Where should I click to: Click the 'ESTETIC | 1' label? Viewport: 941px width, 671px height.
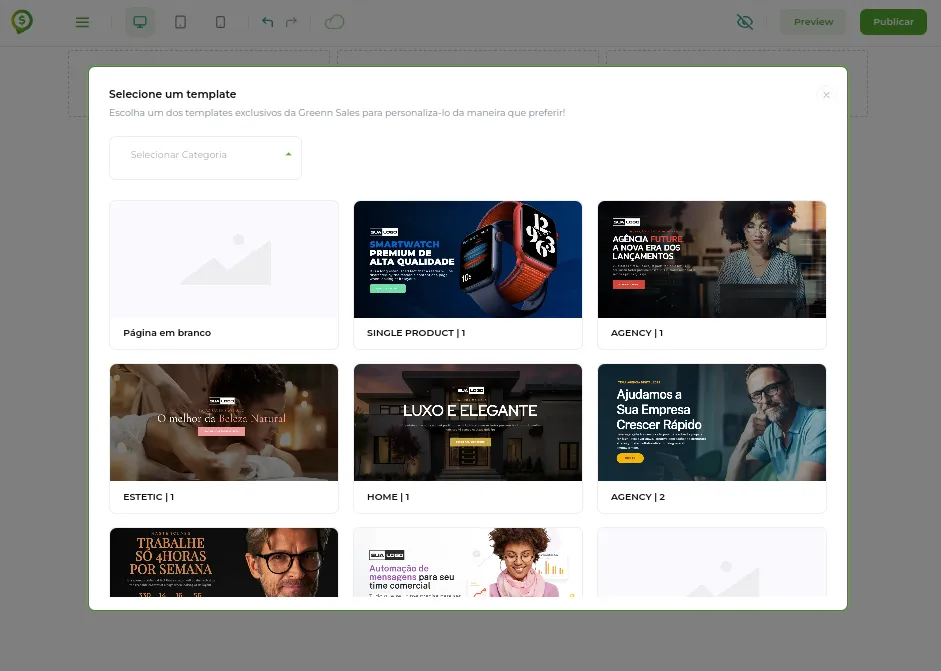(x=148, y=497)
